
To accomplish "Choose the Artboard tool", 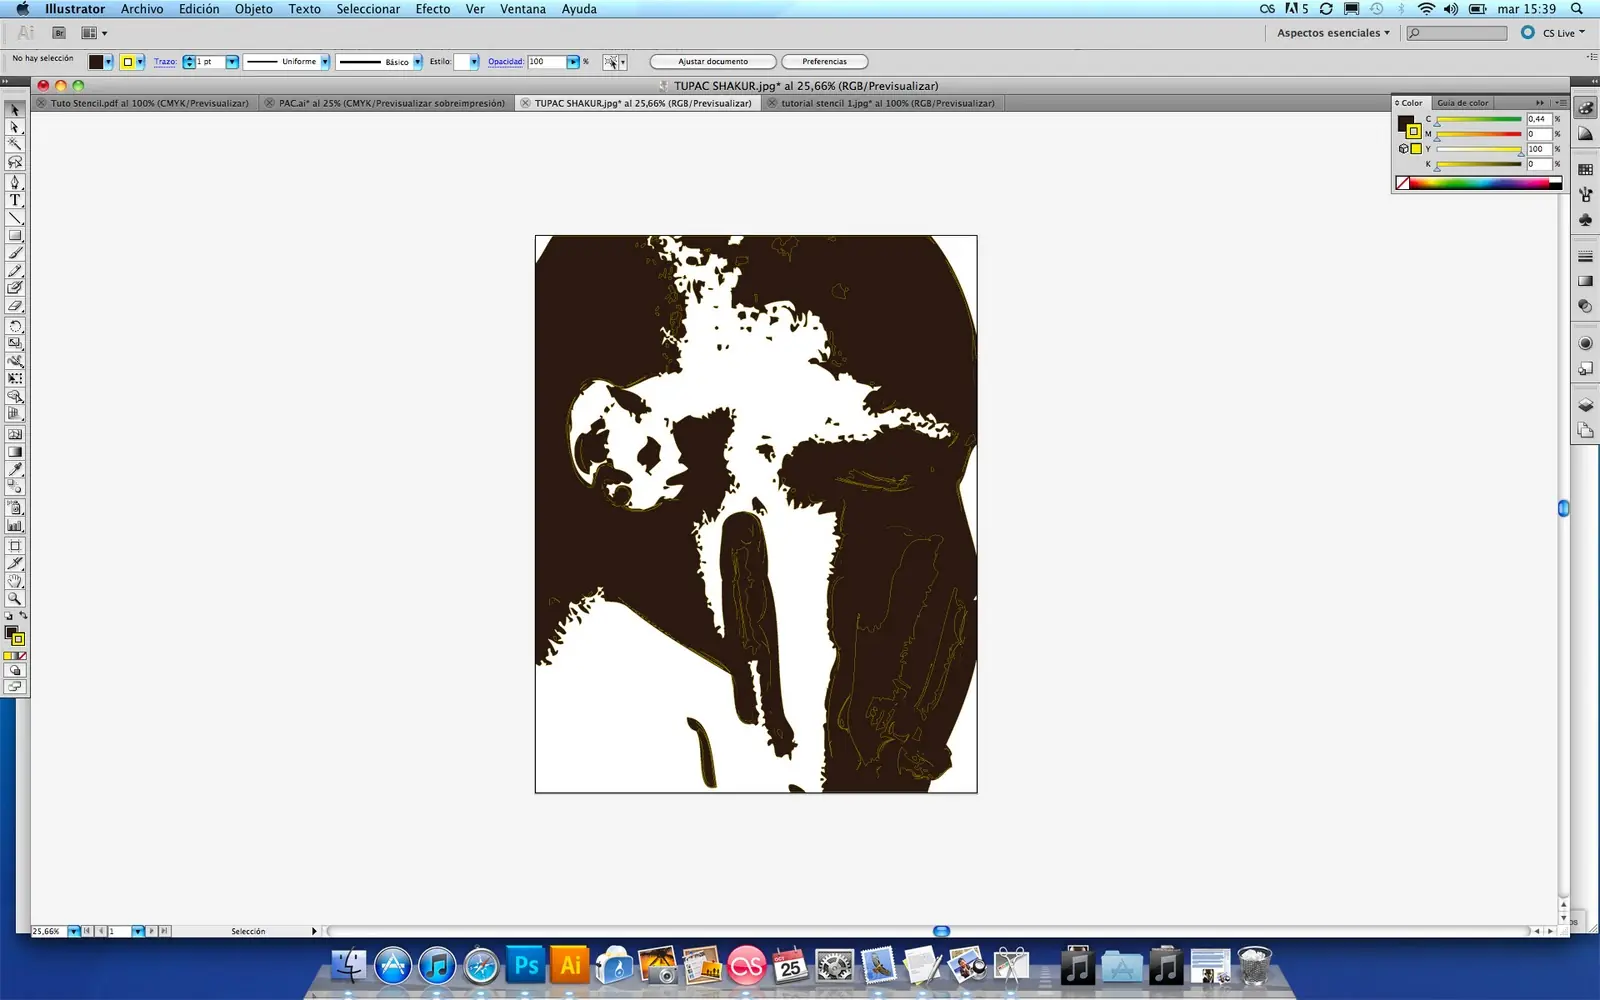I will coord(15,546).
